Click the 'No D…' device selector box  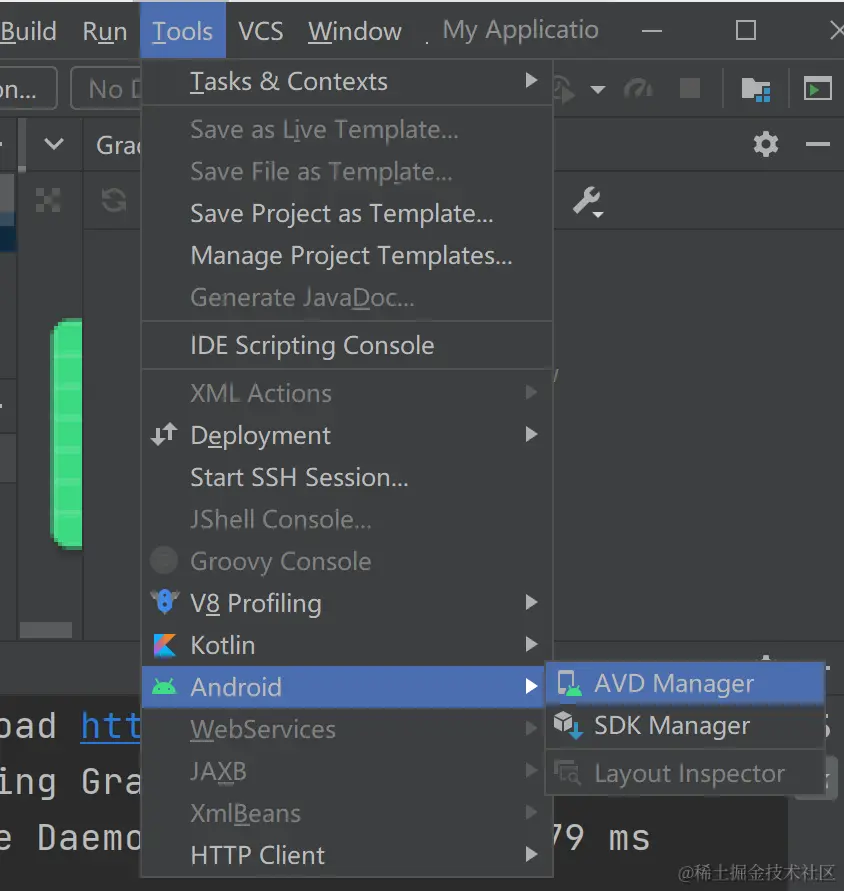pyautogui.click(x=106, y=89)
